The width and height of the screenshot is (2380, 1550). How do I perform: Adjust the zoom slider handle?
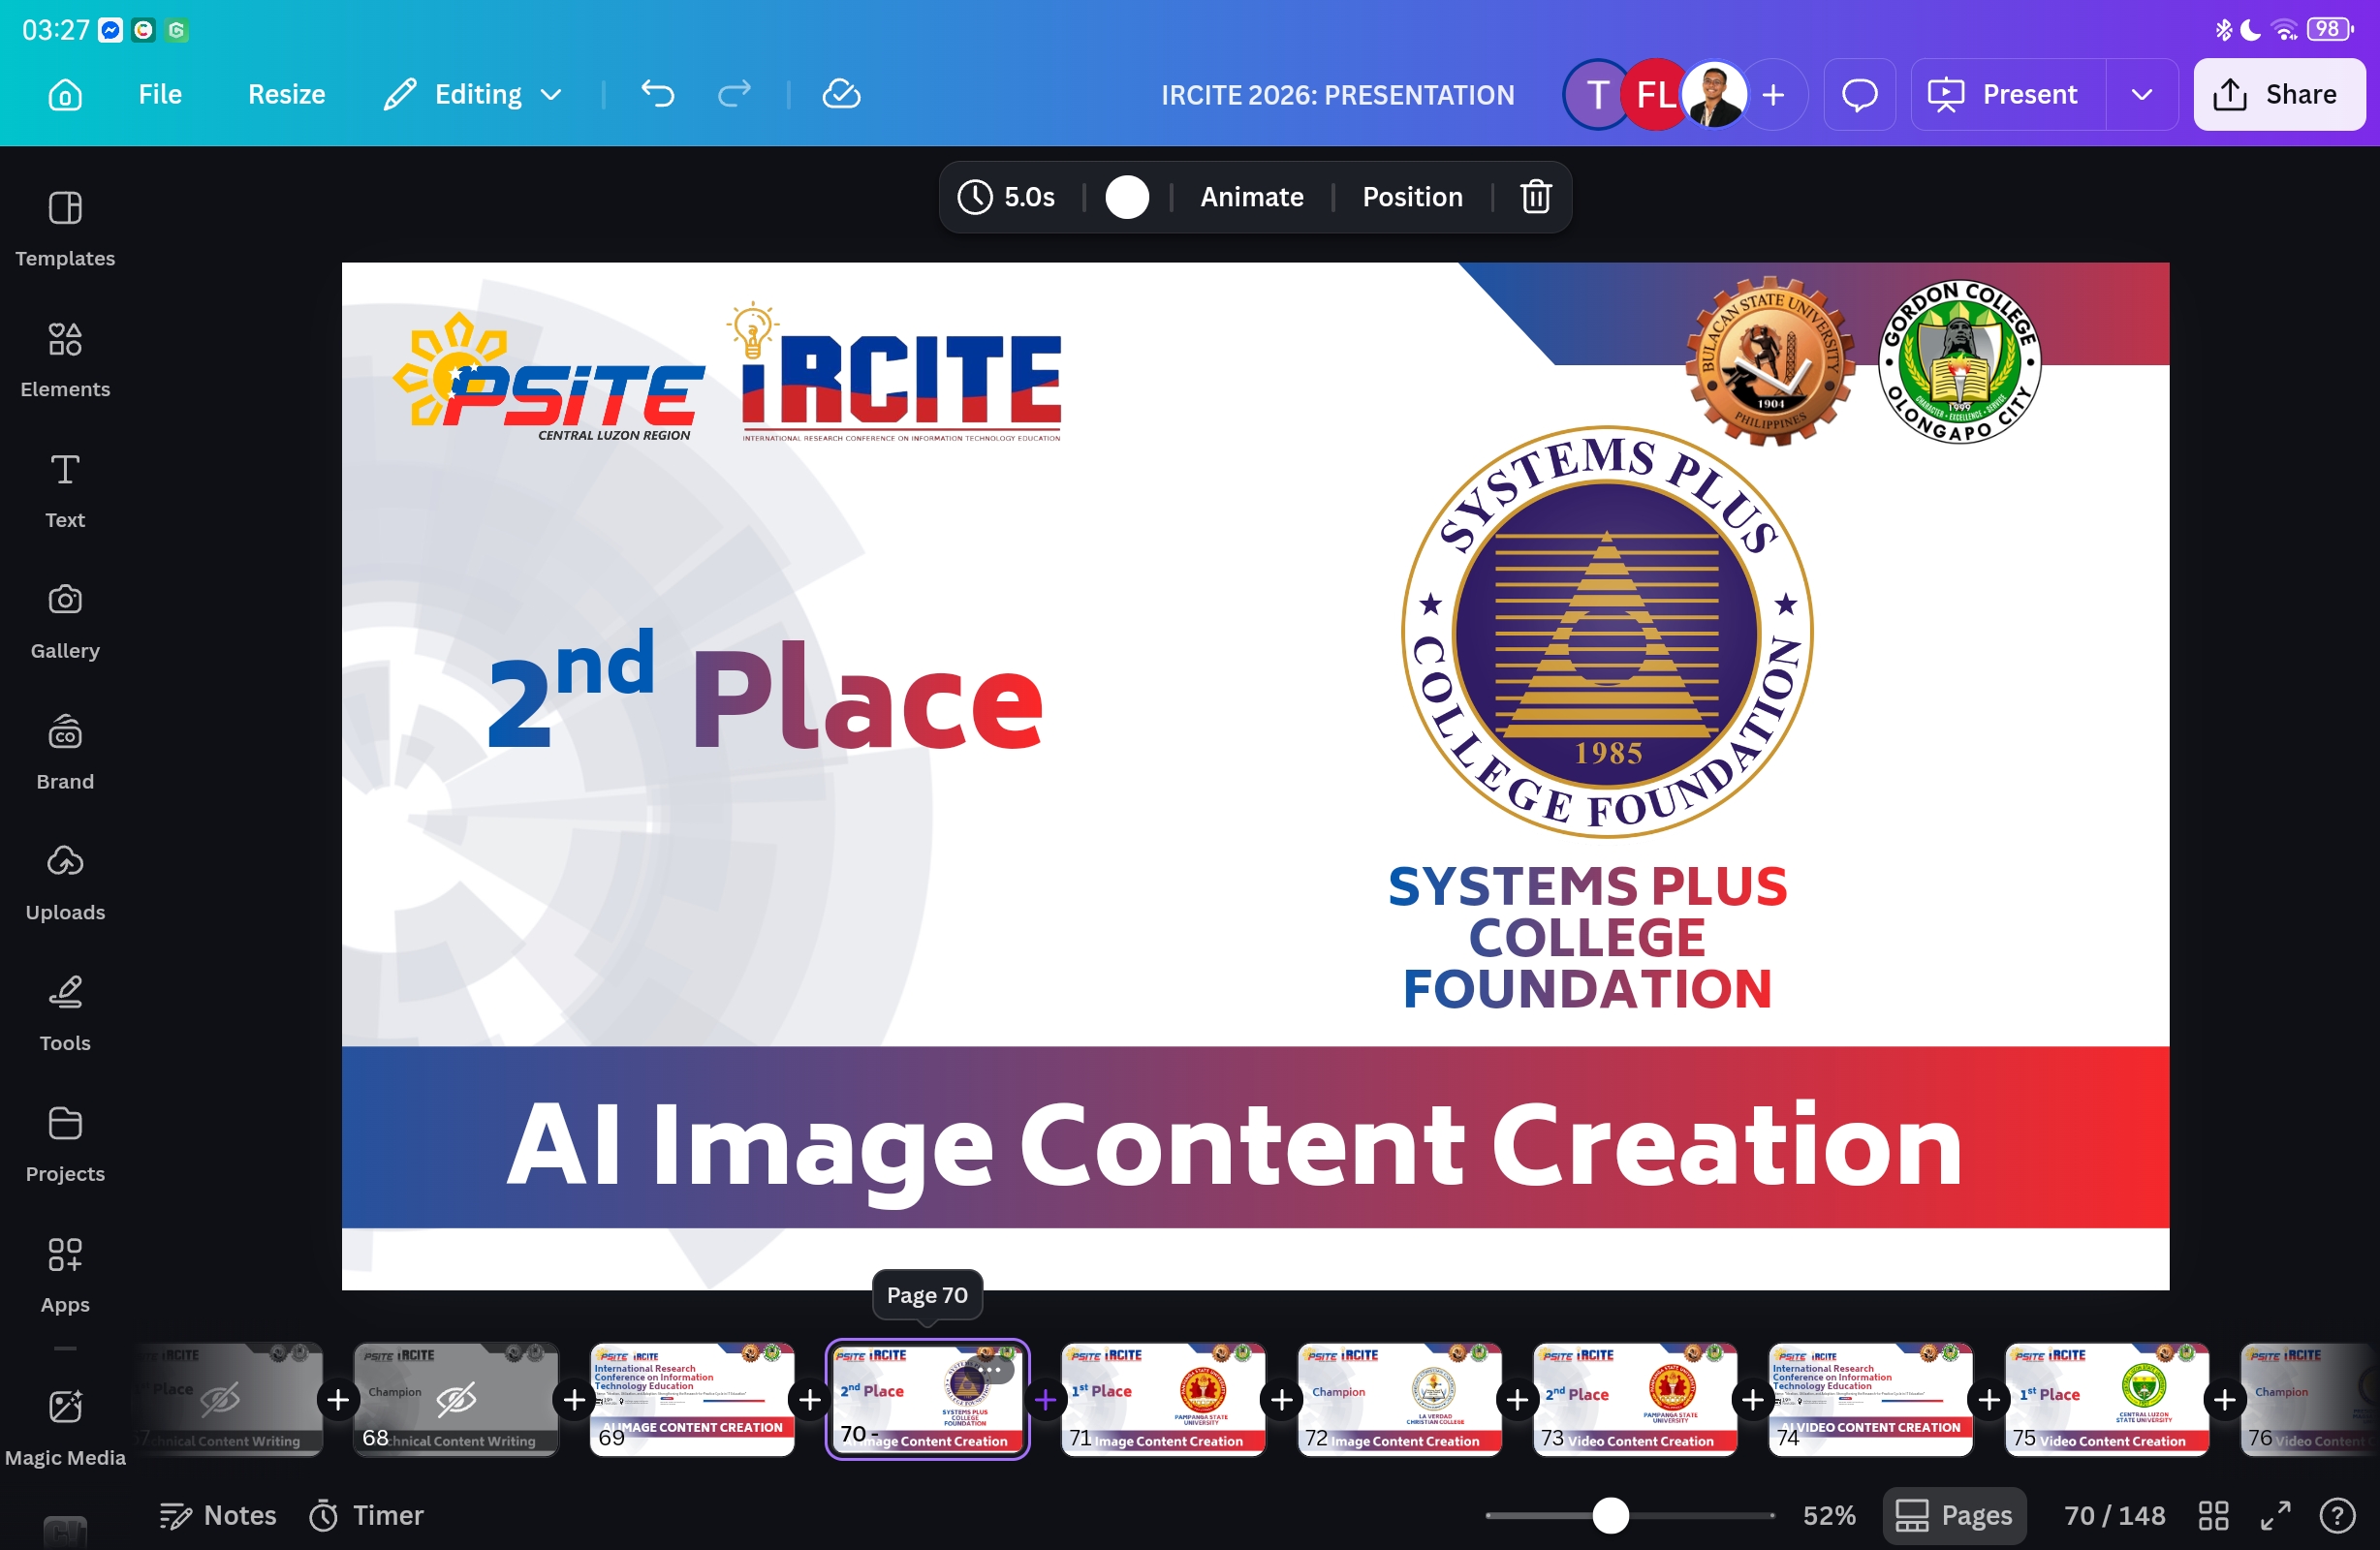1610,1516
